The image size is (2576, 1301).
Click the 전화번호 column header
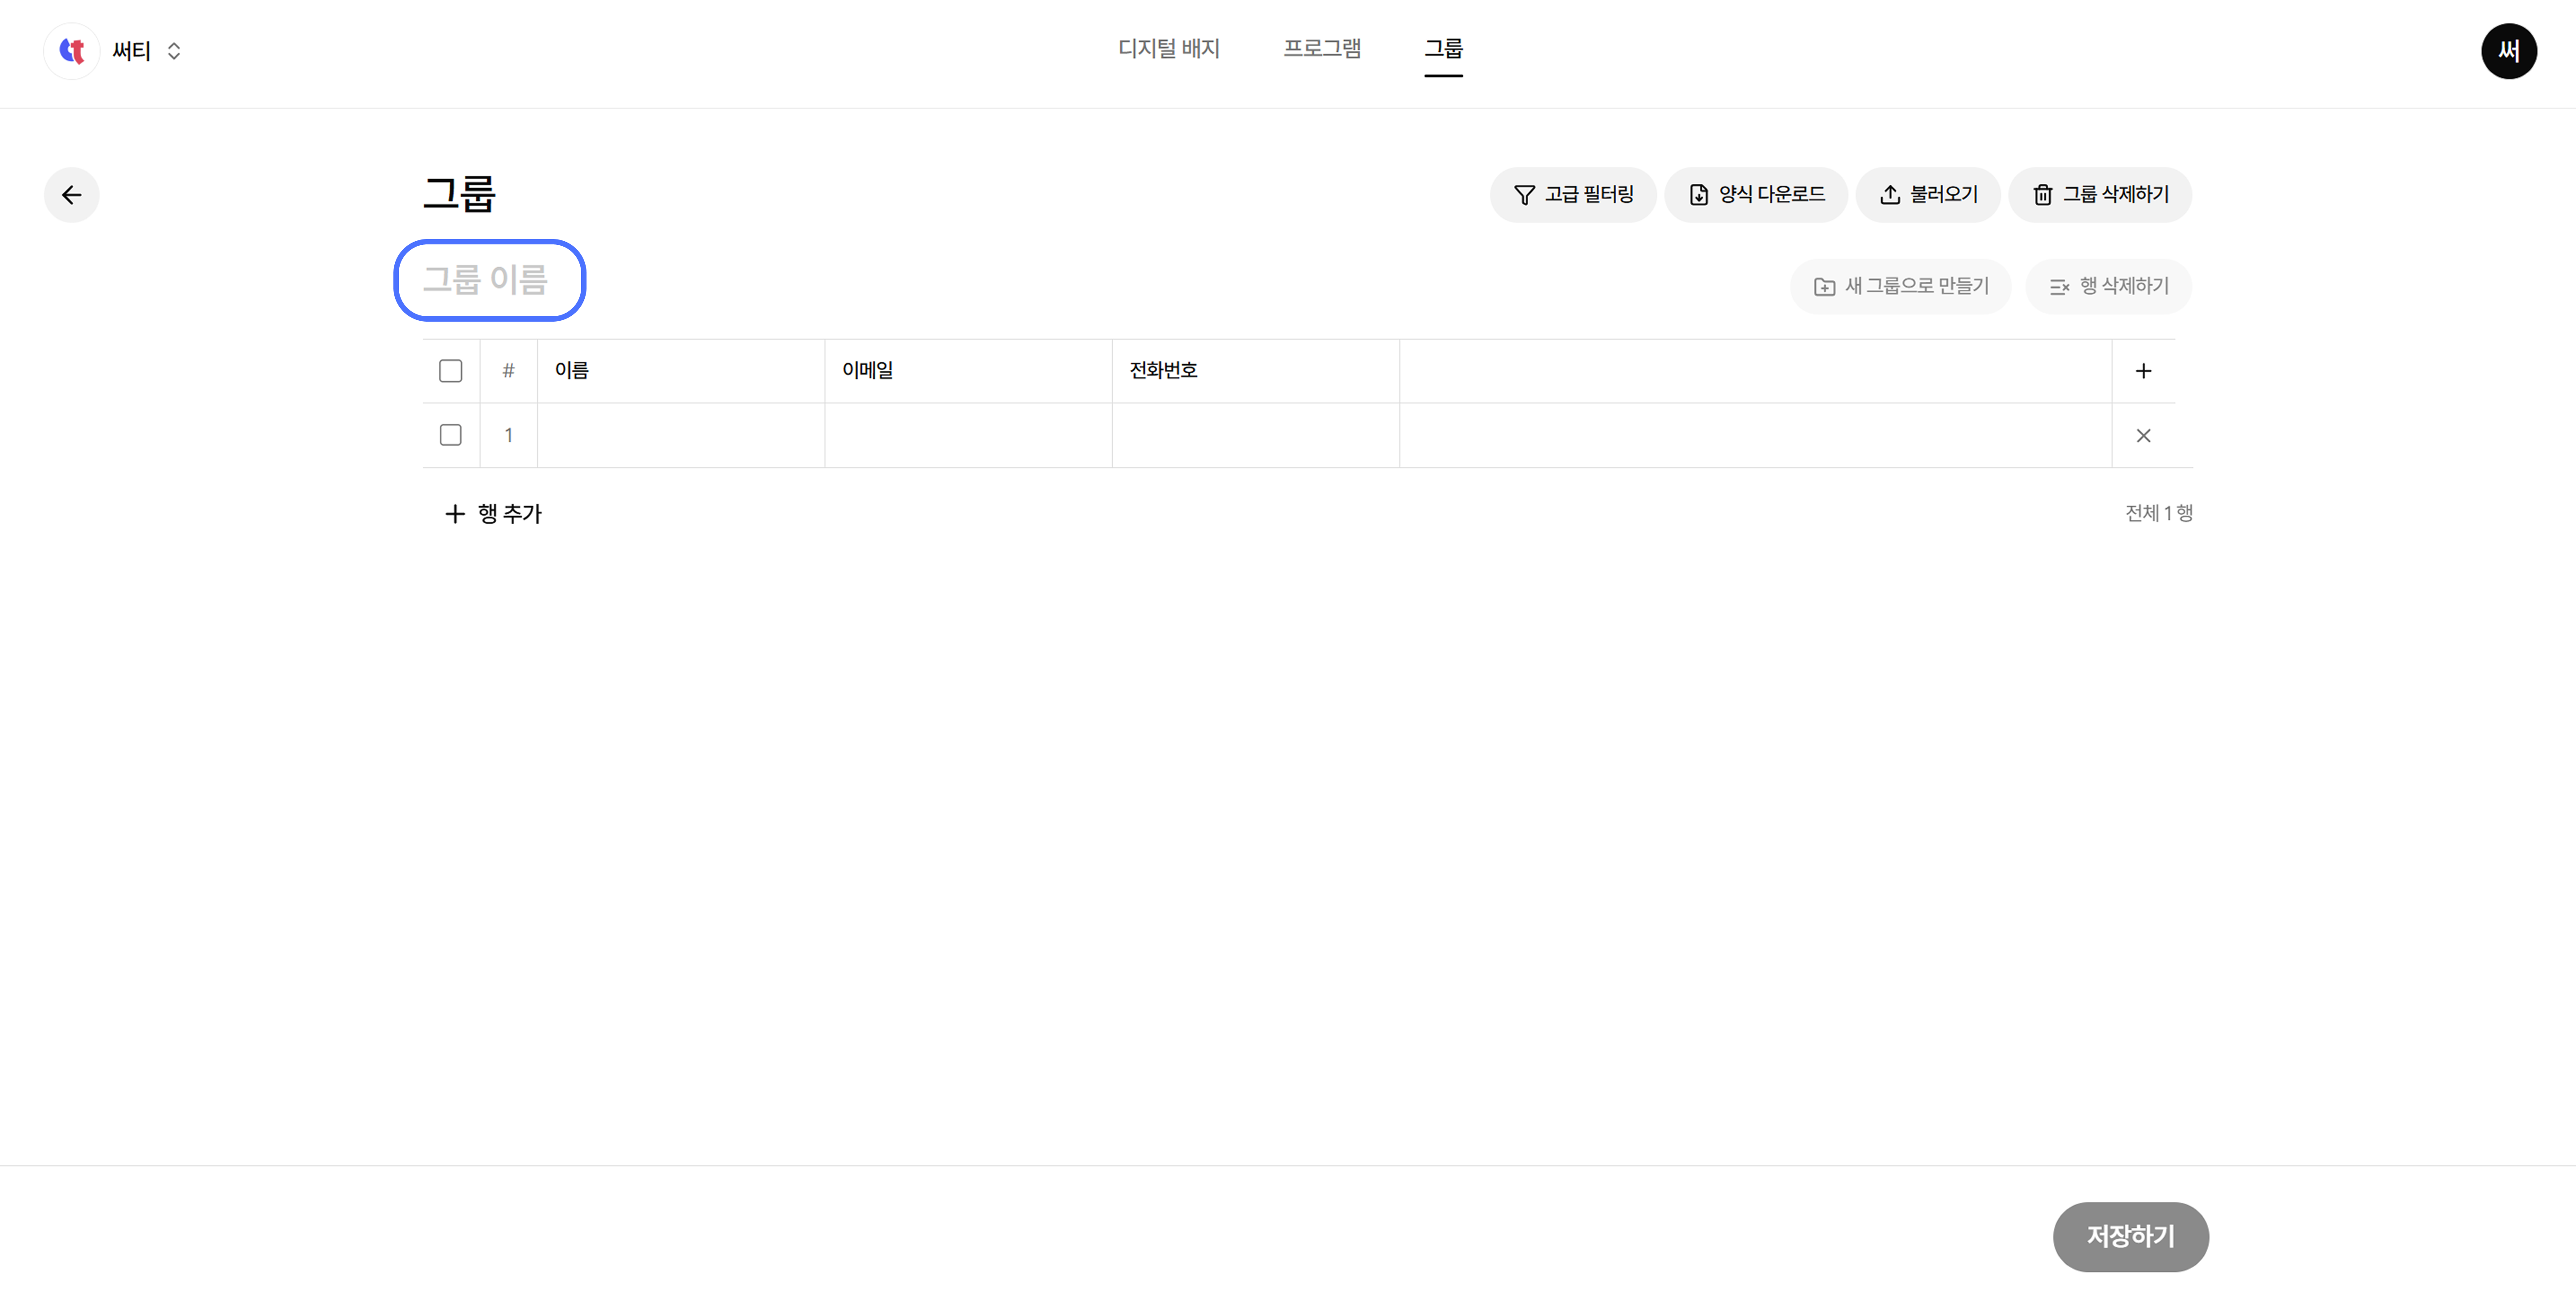click(x=1256, y=371)
